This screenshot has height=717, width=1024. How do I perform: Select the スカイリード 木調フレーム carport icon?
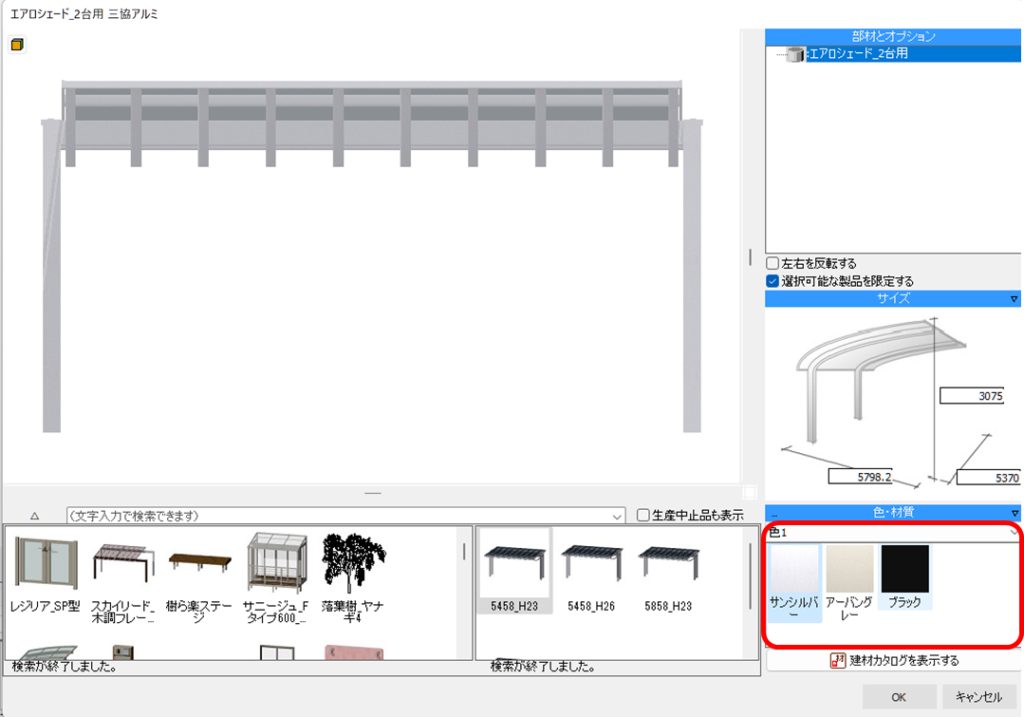click(122, 565)
